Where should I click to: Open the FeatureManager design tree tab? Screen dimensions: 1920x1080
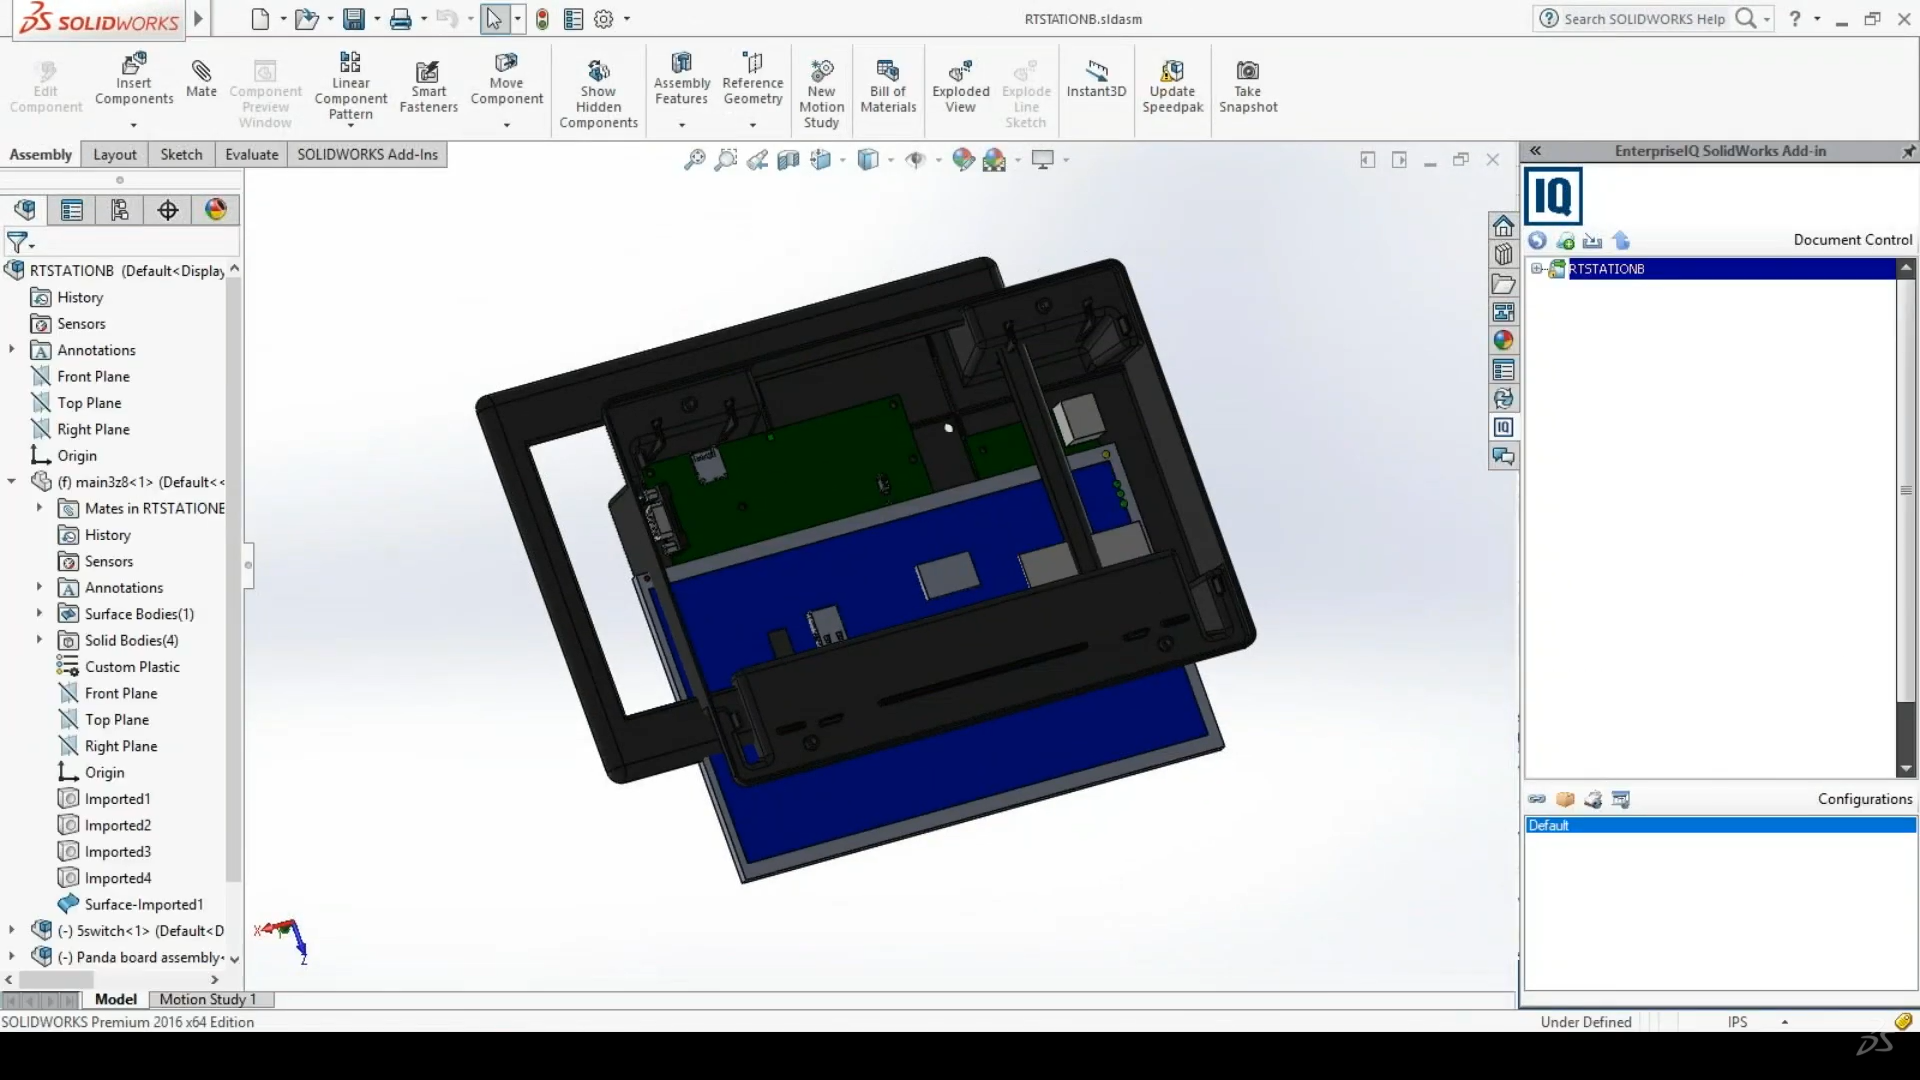(25, 210)
